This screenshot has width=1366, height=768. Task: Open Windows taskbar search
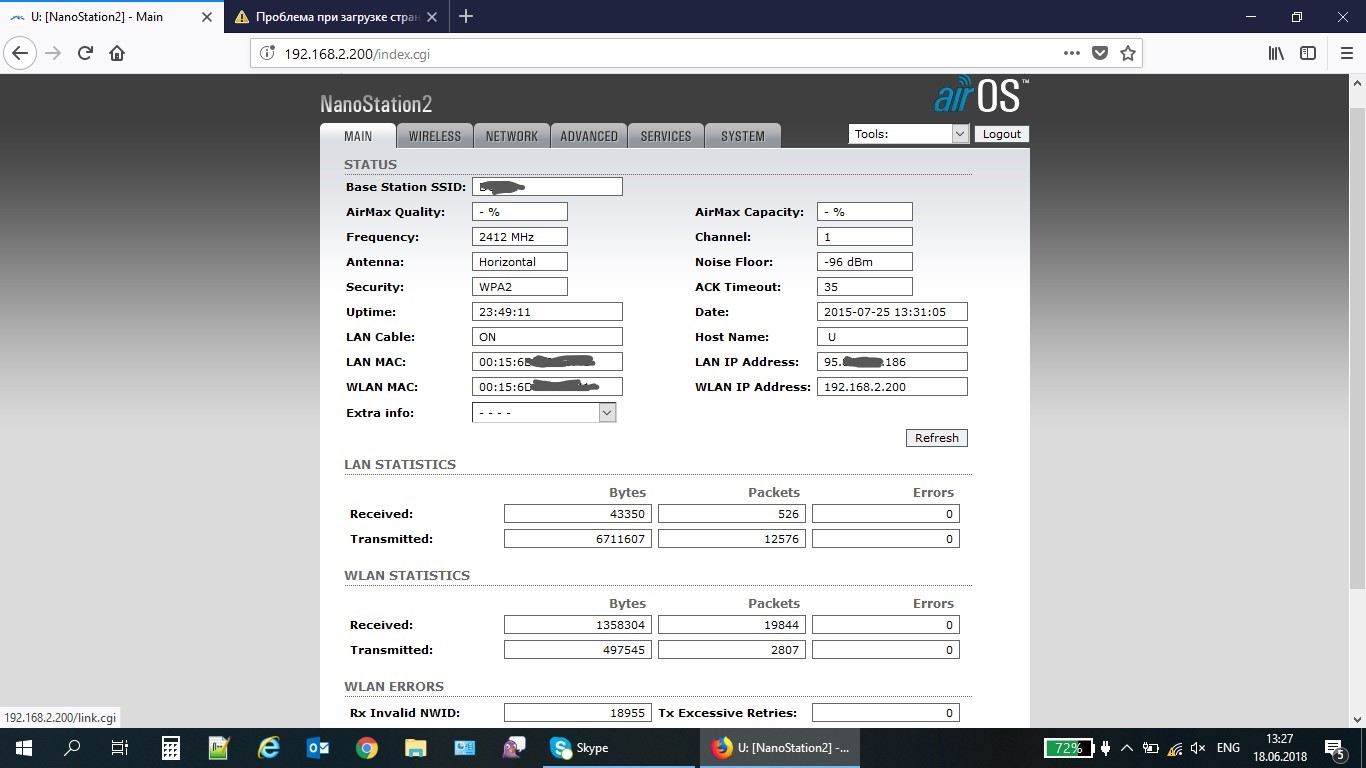point(72,747)
